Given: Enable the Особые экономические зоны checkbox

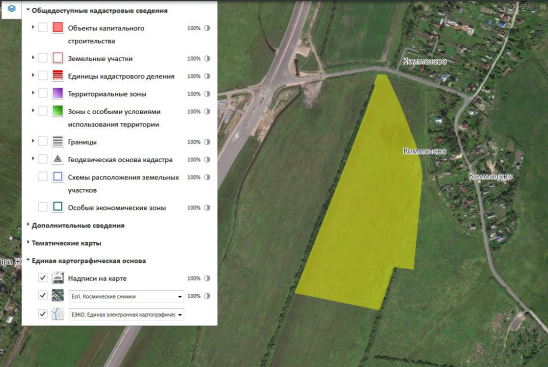Looking at the screenshot, I should tap(43, 207).
